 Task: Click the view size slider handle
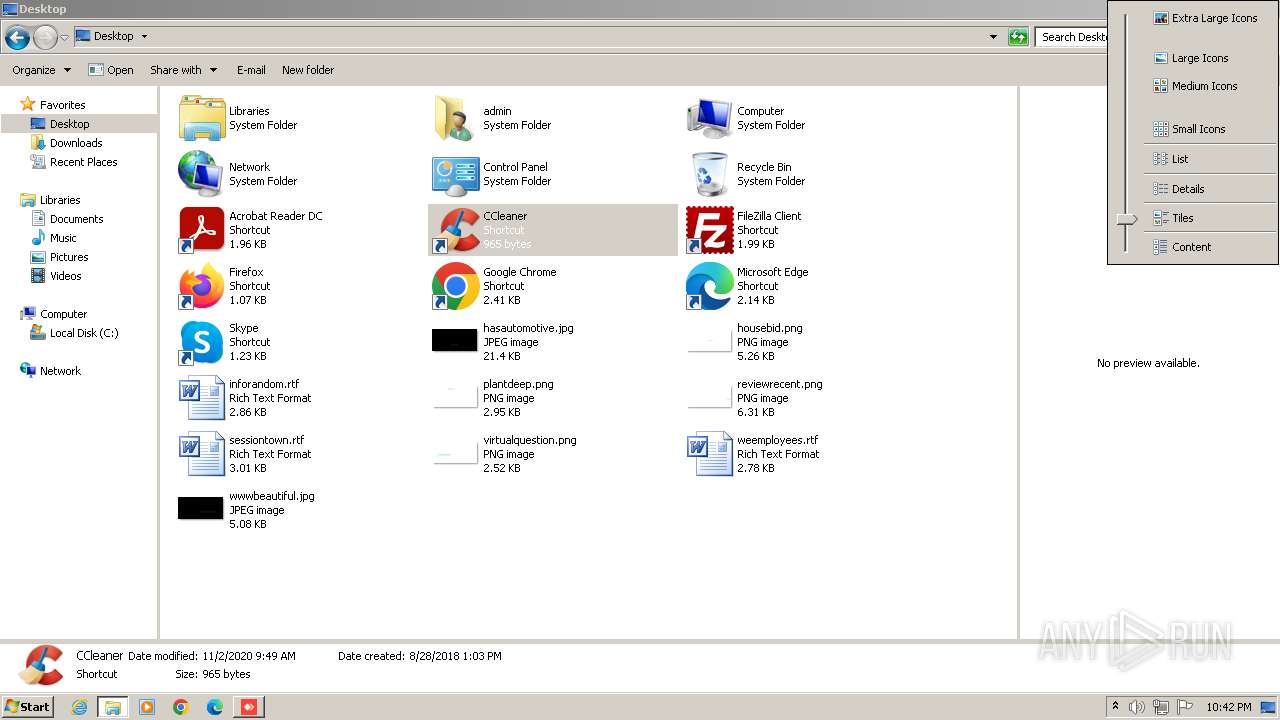click(1126, 219)
